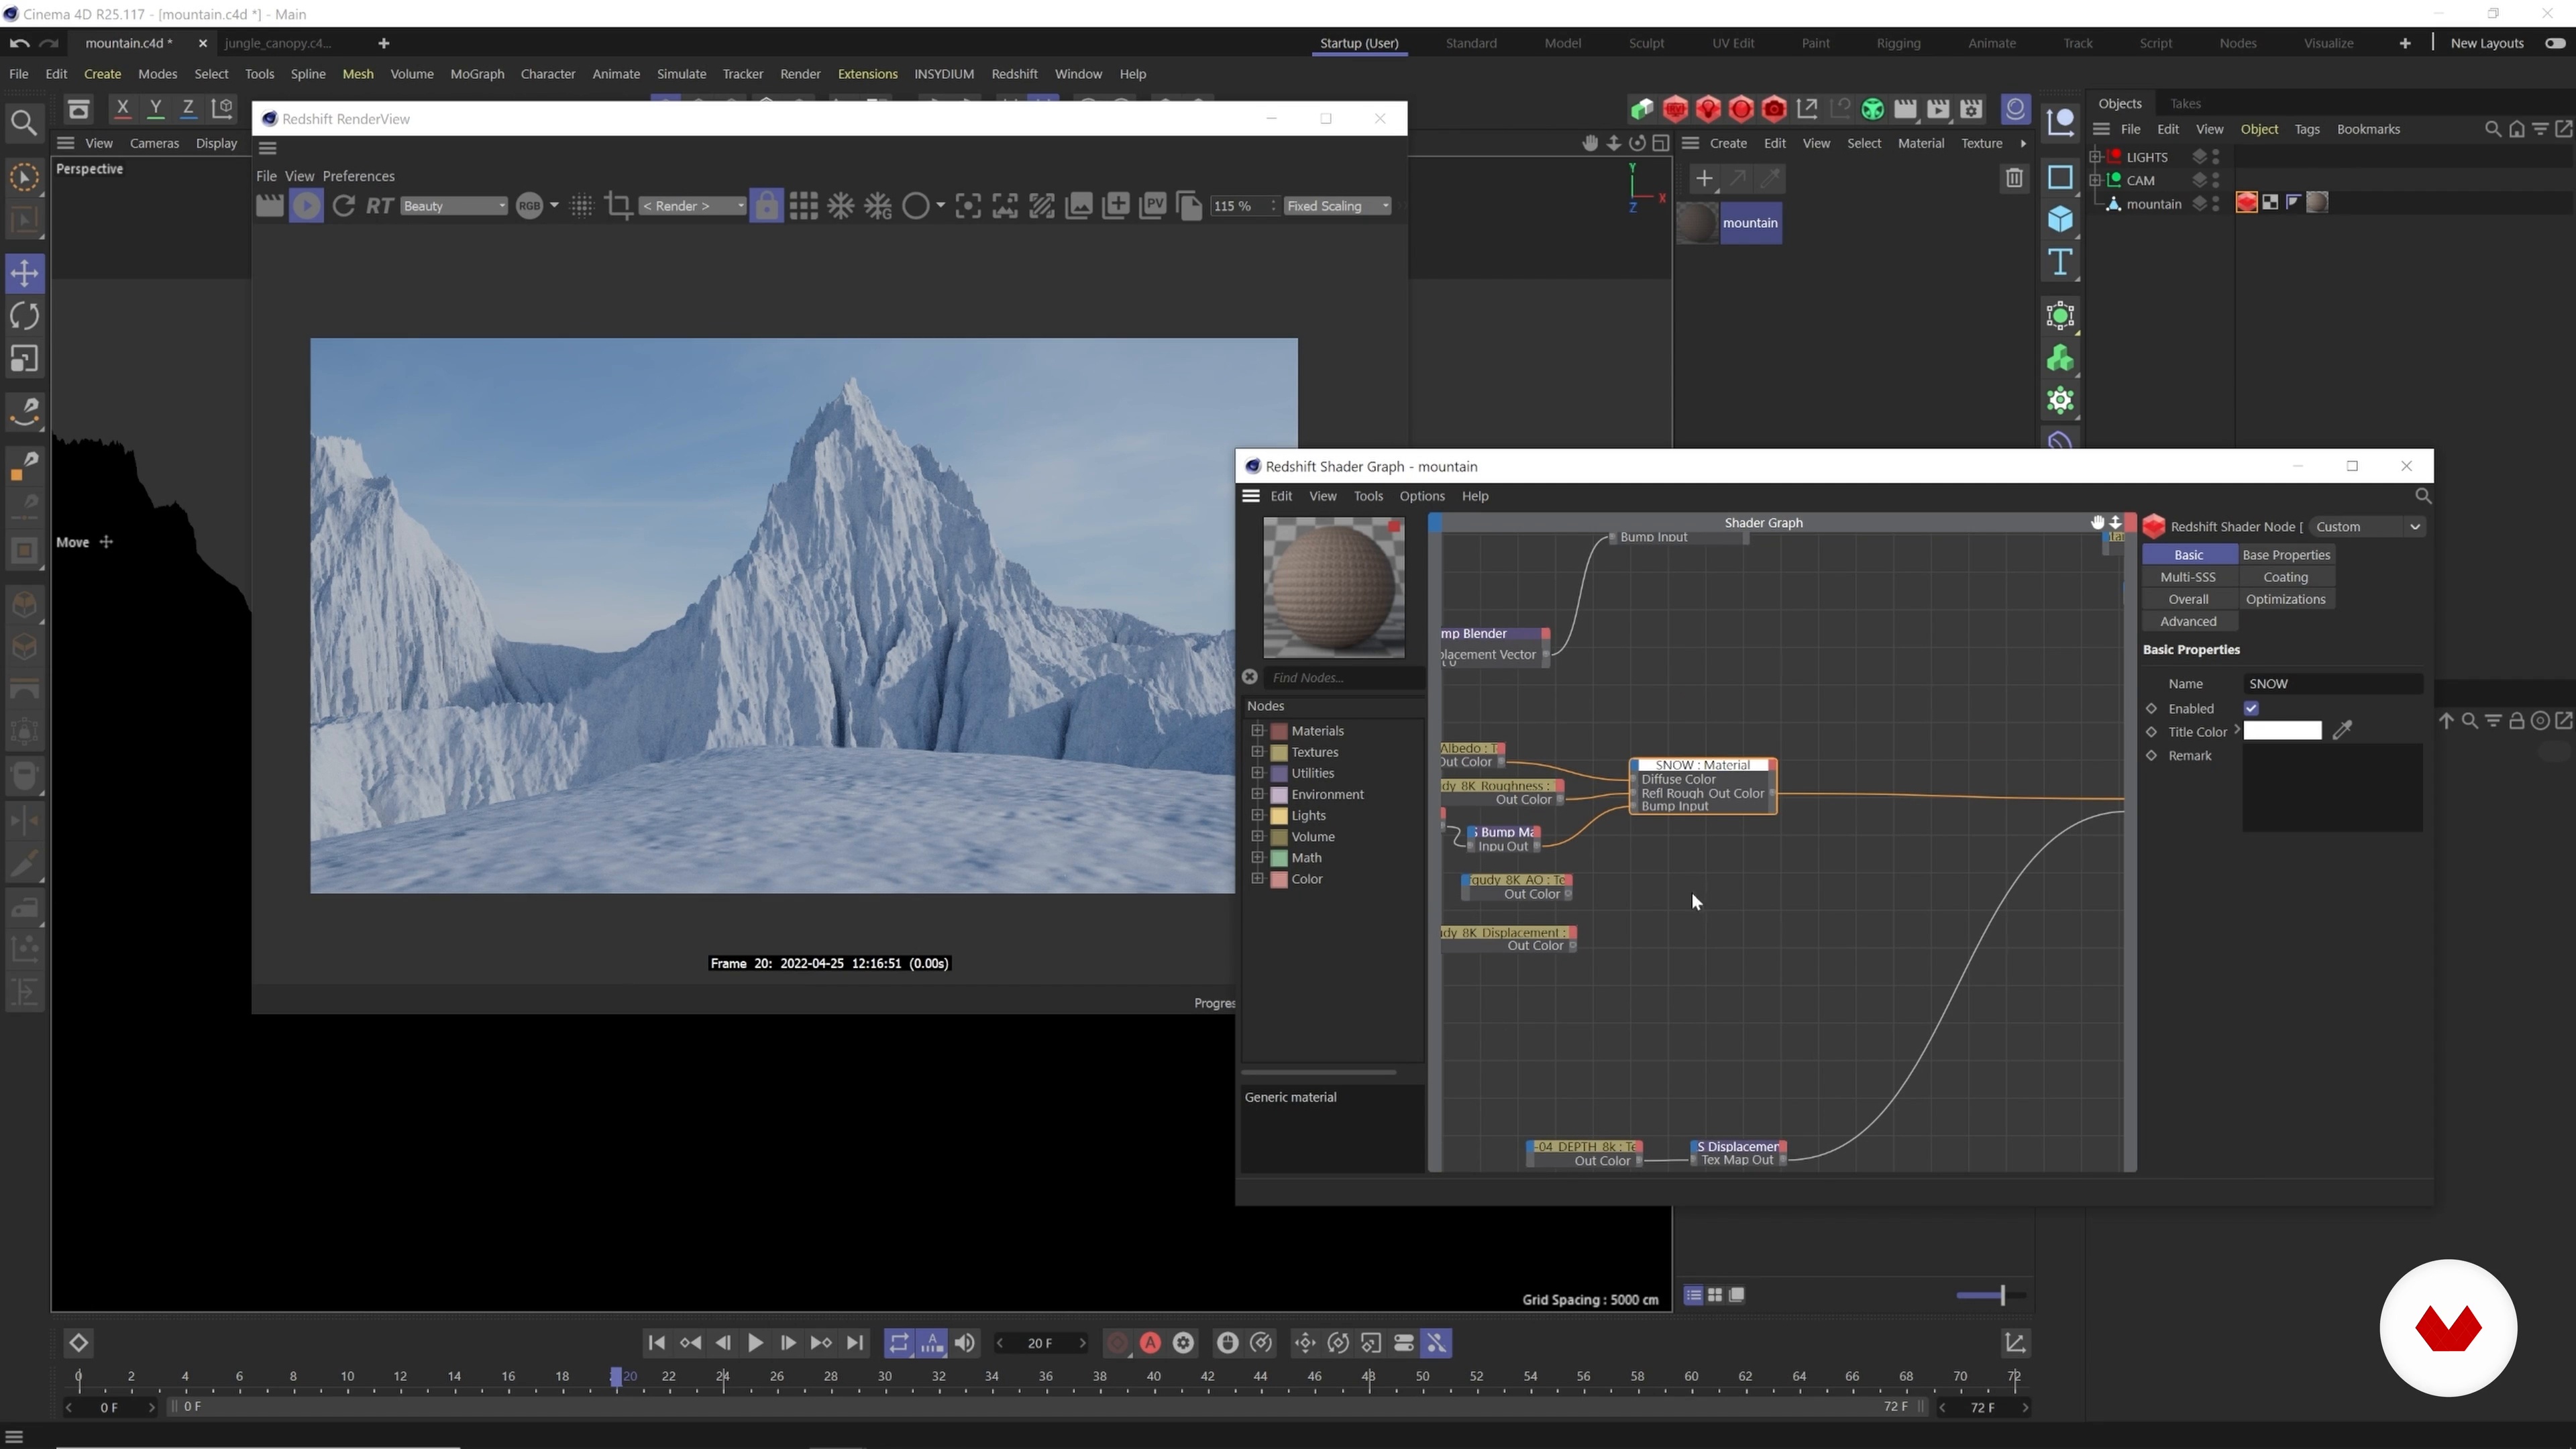
Task: Add a cube primitive from right toolbar
Action: pos(2060,219)
